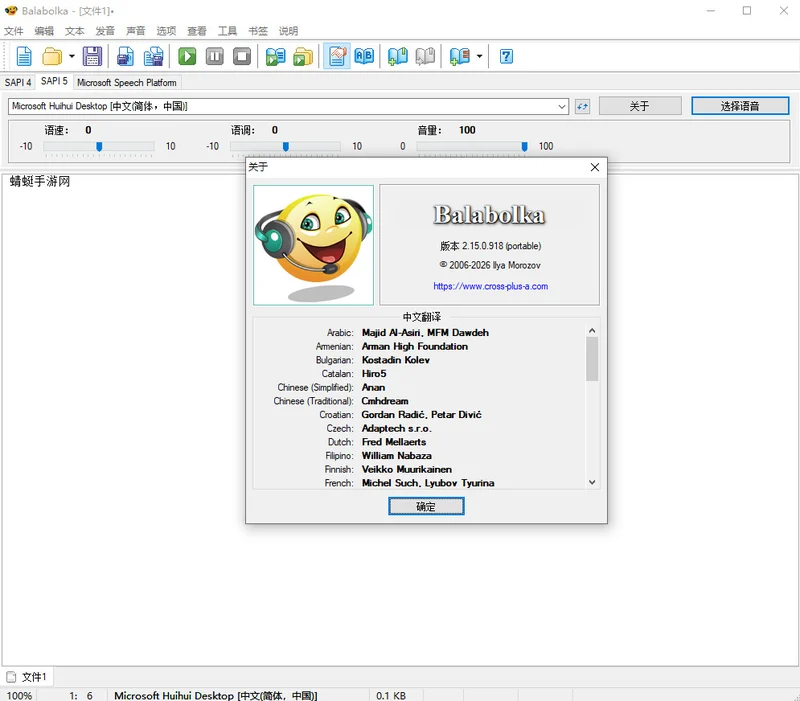Image resolution: width=800 pixels, height=701 pixels.
Task: Click the small refresh voice icon button
Action: [x=582, y=106]
